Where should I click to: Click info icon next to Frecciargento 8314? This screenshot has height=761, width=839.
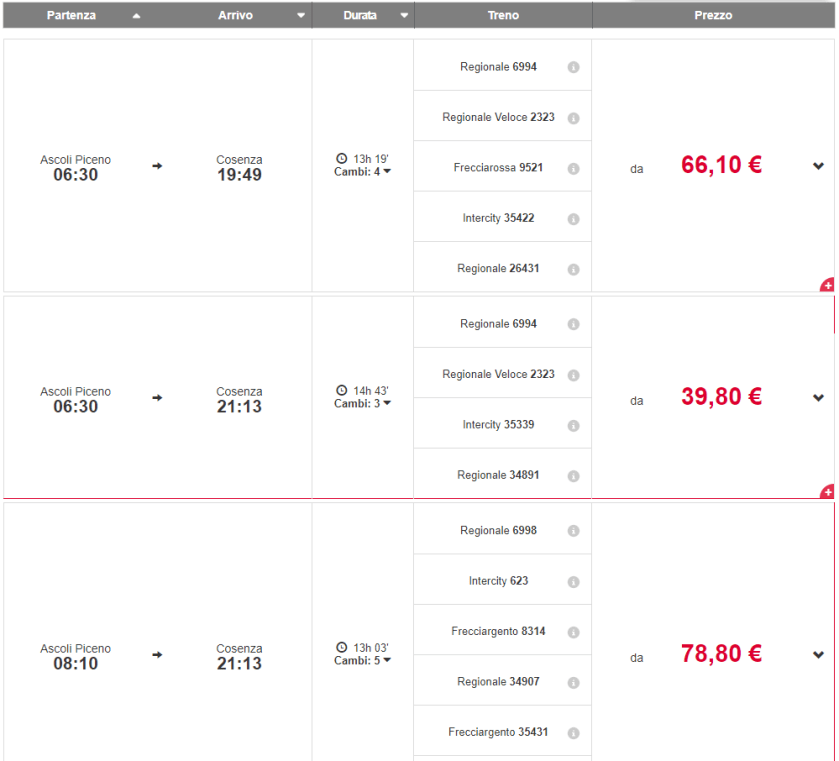(x=573, y=632)
